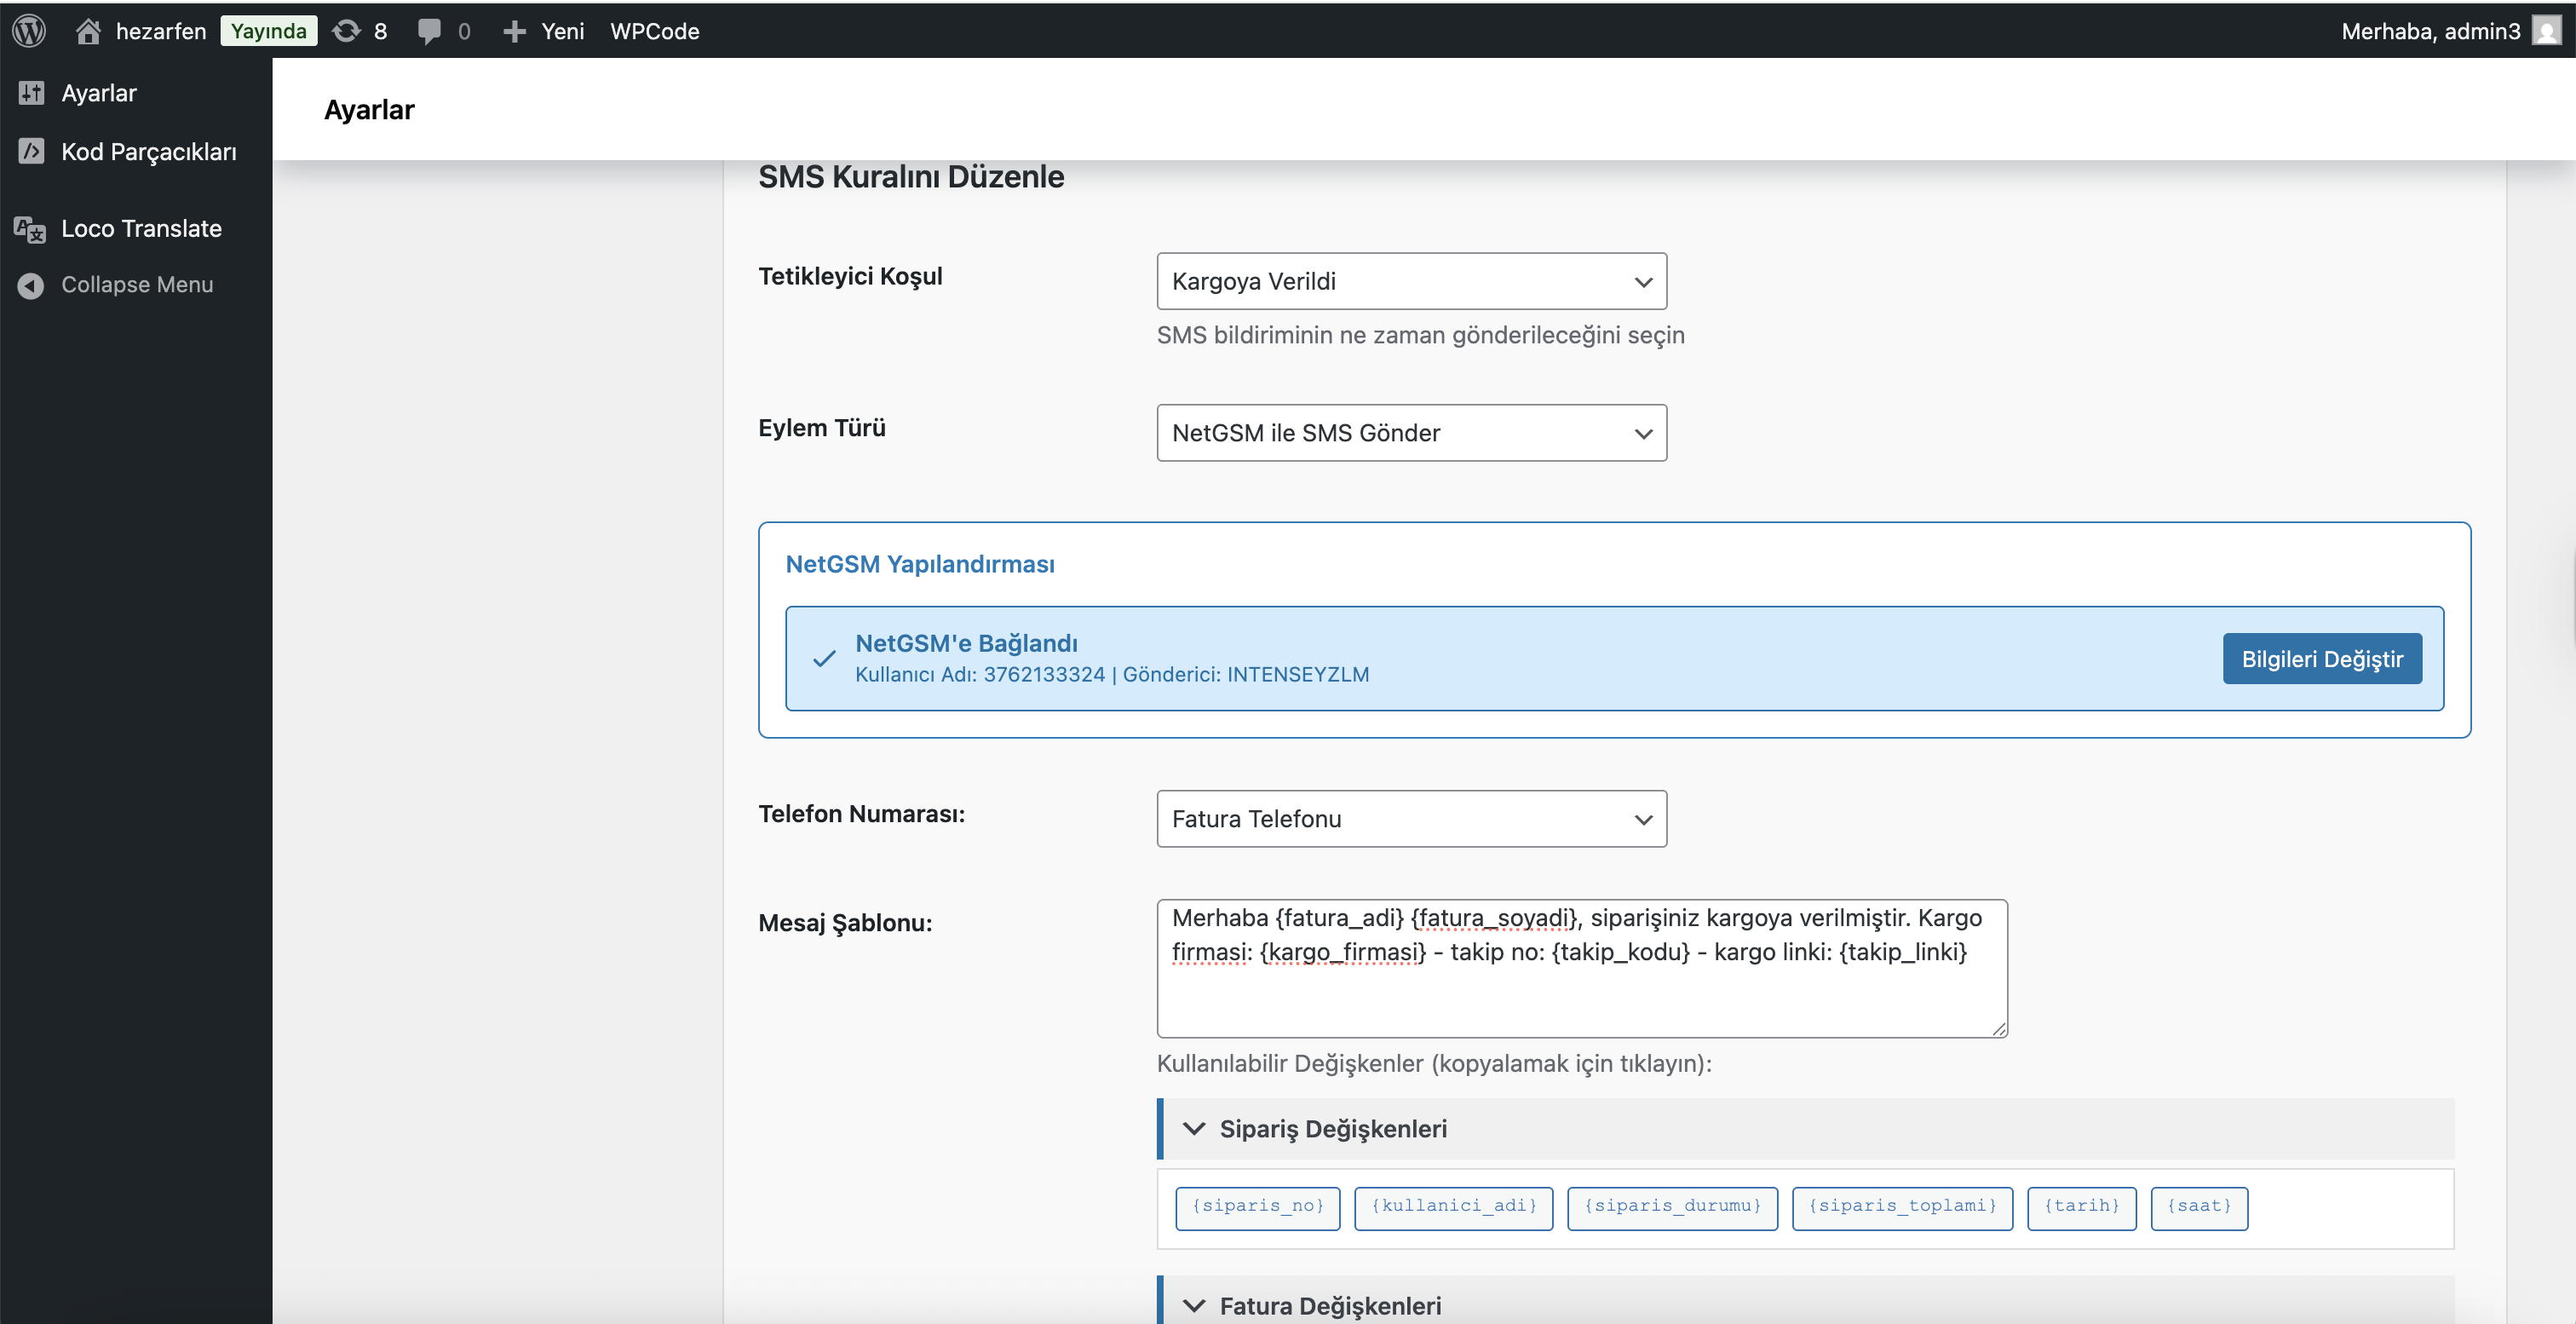The width and height of the screenshot is (2576, 1324).
Task: Click the Kod Parçacıkları code icon
Action: click(x=31, y=151)
